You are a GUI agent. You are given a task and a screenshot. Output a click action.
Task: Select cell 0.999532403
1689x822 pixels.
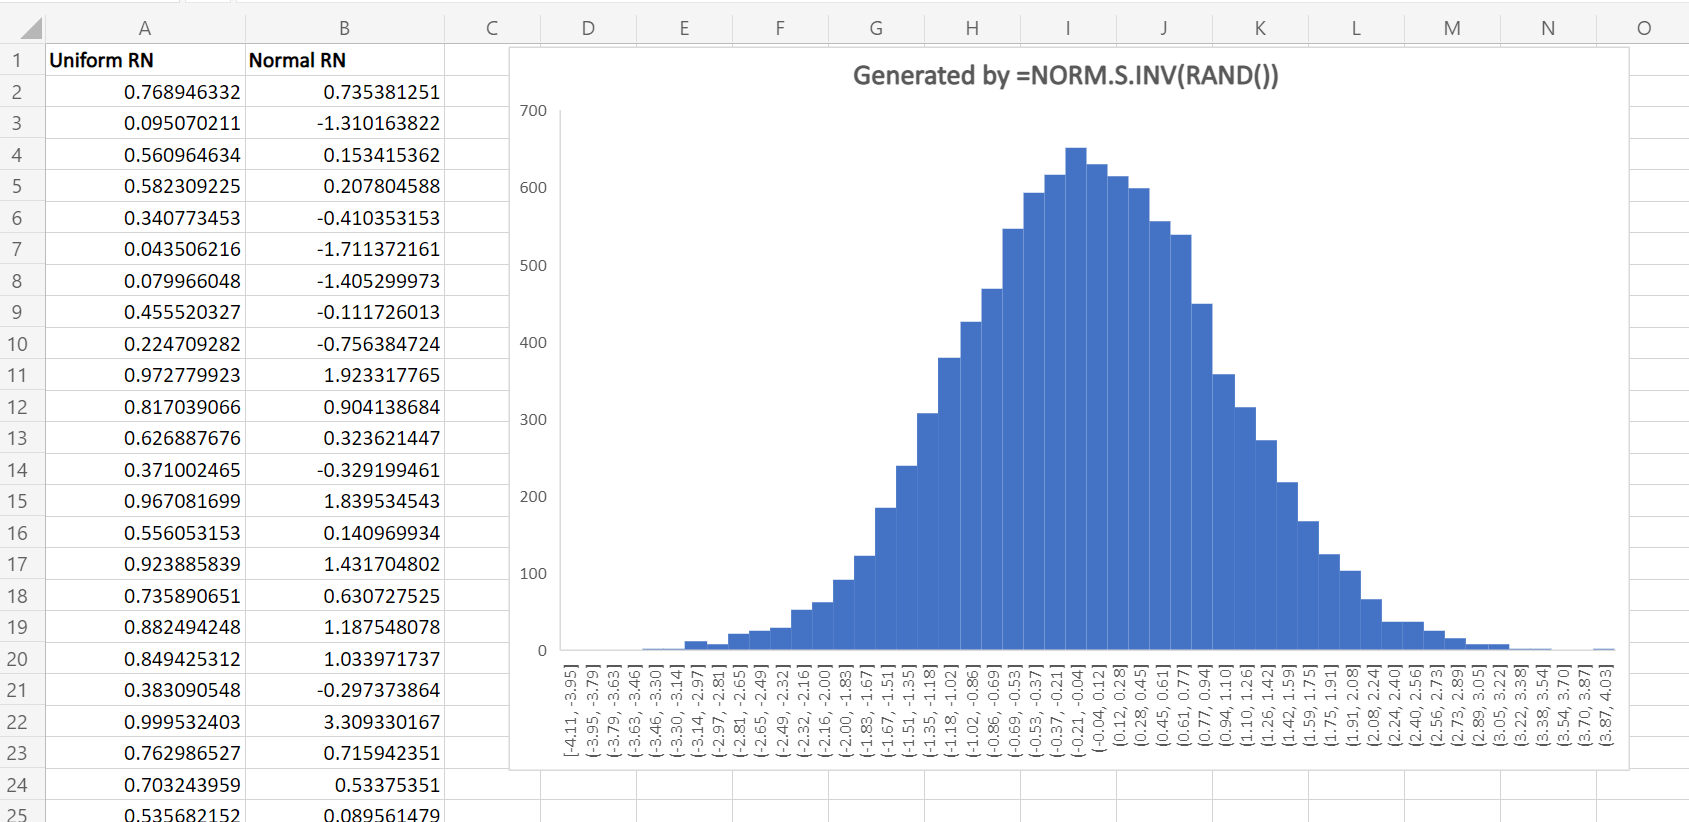tap(145, 722)
